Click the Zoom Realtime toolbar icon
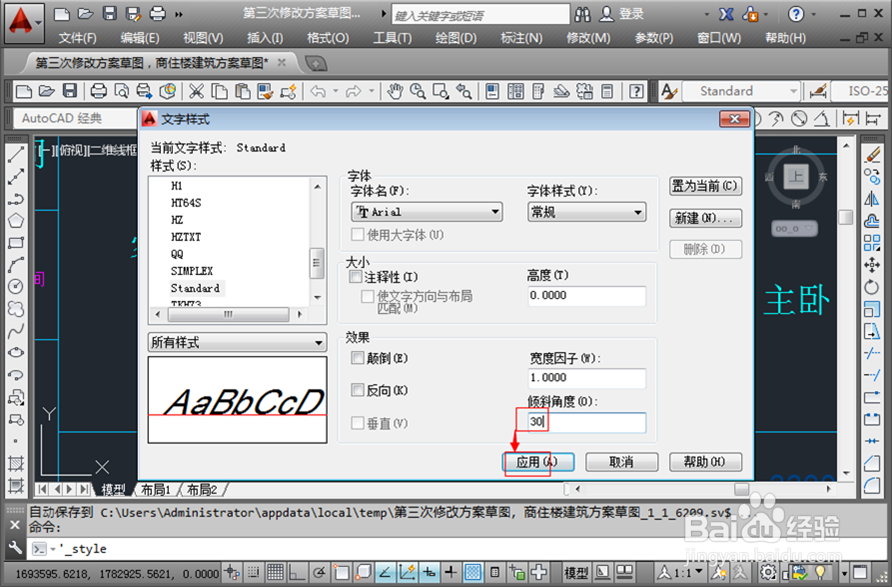This screenshot has height=587, width=892. (418, 91)
